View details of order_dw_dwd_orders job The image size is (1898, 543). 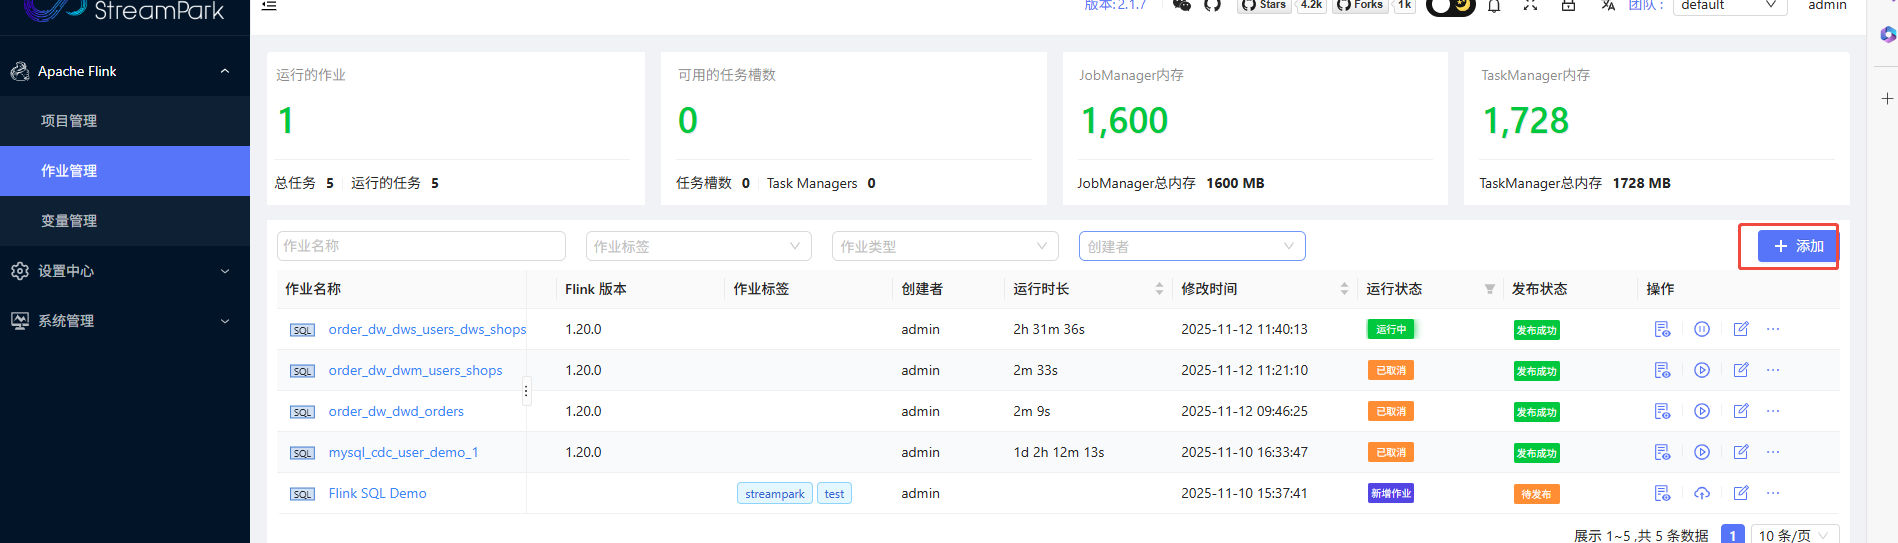coord(1662,411)
